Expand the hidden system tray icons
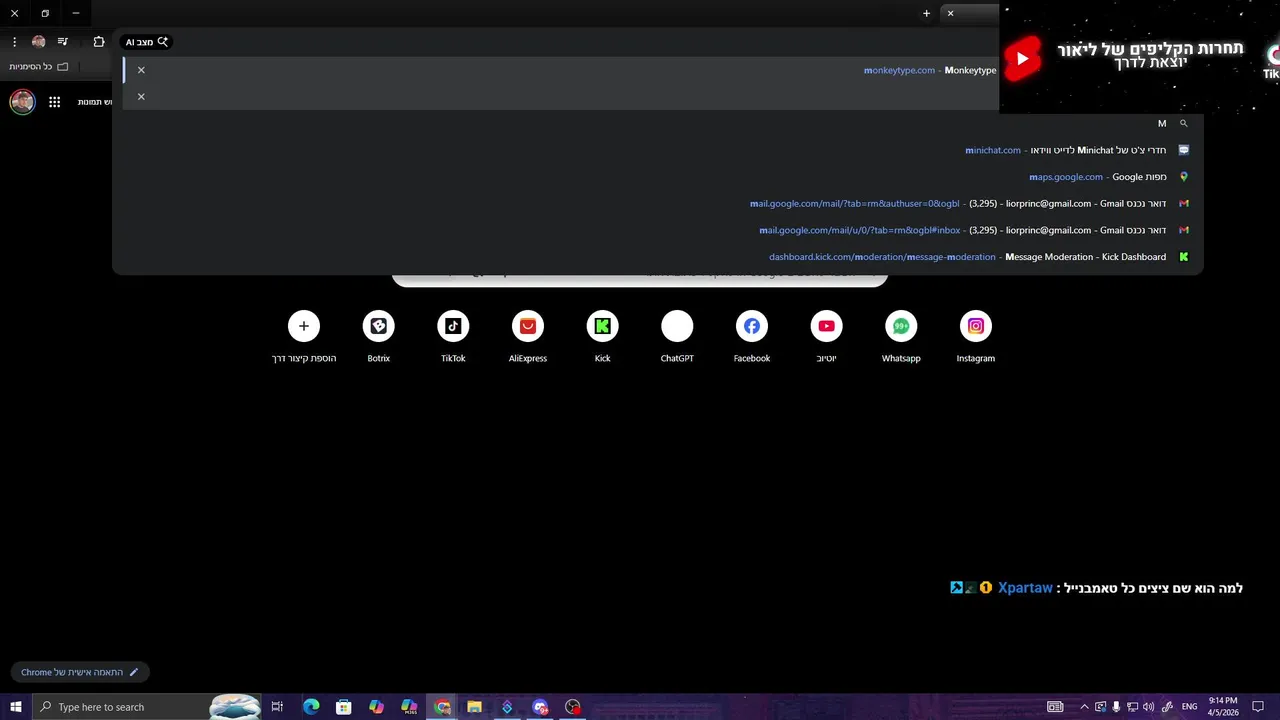1280x720 pixels. click(x=1084, y=707)
